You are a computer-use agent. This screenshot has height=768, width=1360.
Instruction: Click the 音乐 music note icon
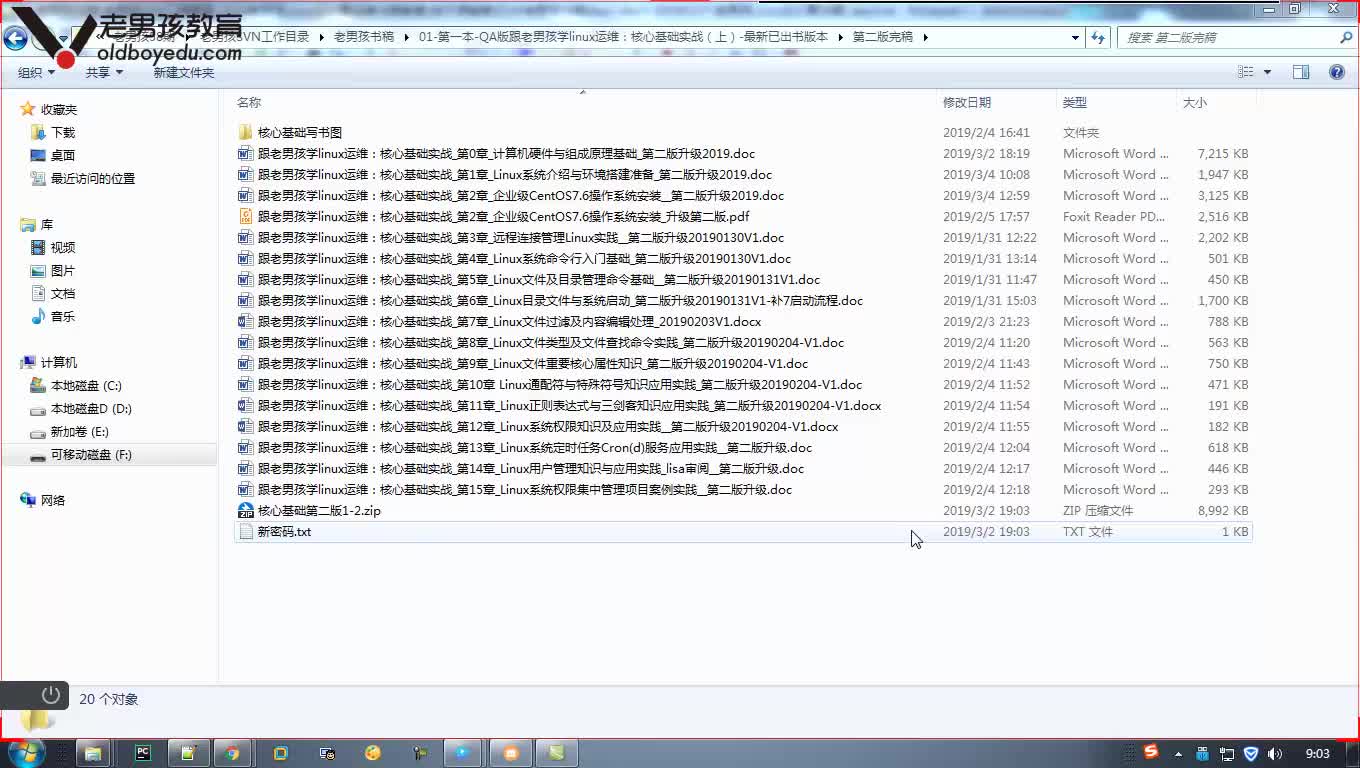point(38,316)
